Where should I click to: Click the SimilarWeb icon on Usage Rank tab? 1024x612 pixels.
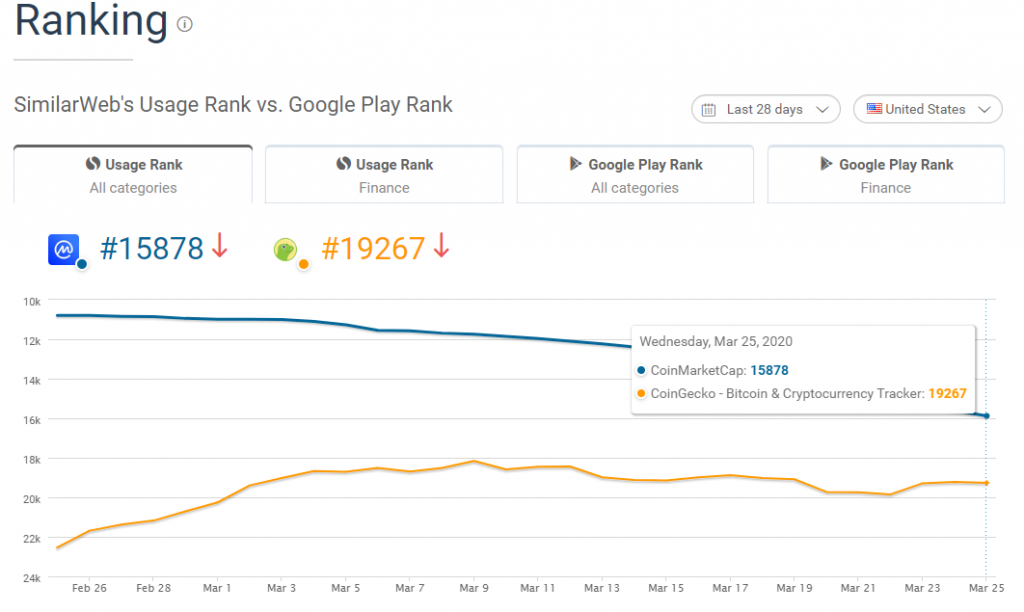[93, 165]
